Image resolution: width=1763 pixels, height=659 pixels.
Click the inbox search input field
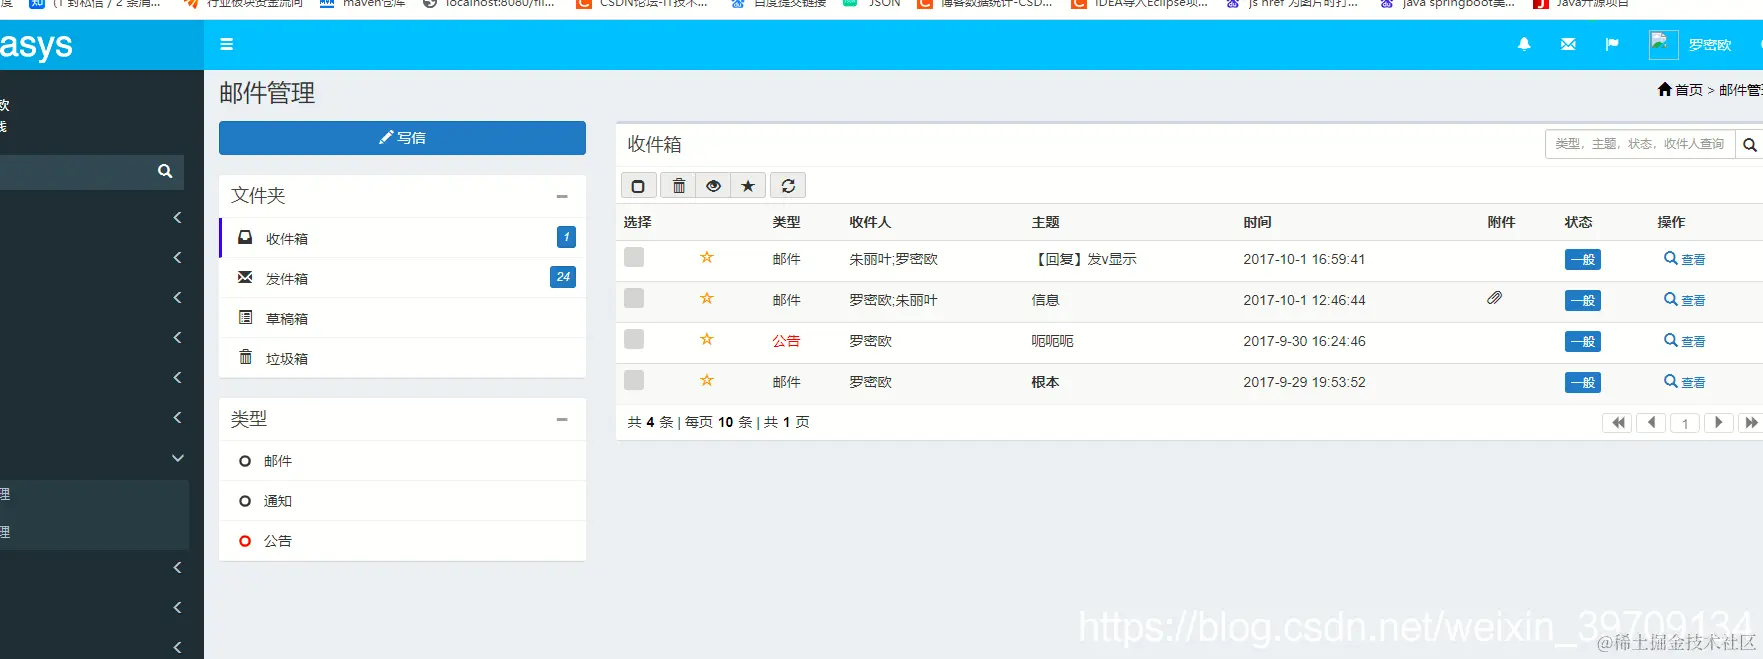[x=1640, y=144]
